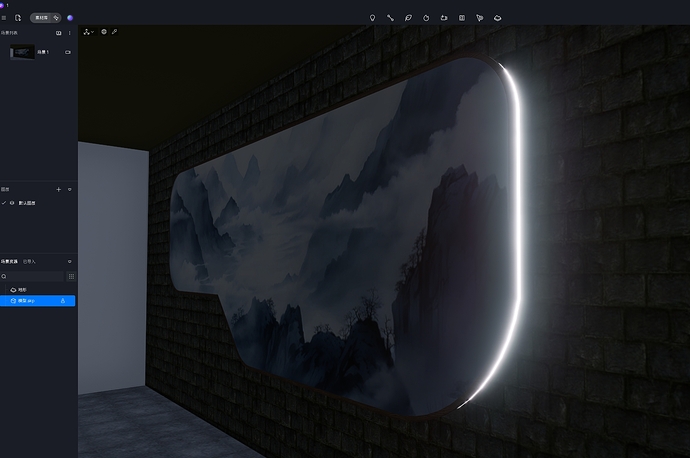The height and width of the screenshot is (458, 690).
Task: Select the camera with plus tool
Action: click(444, 18)
